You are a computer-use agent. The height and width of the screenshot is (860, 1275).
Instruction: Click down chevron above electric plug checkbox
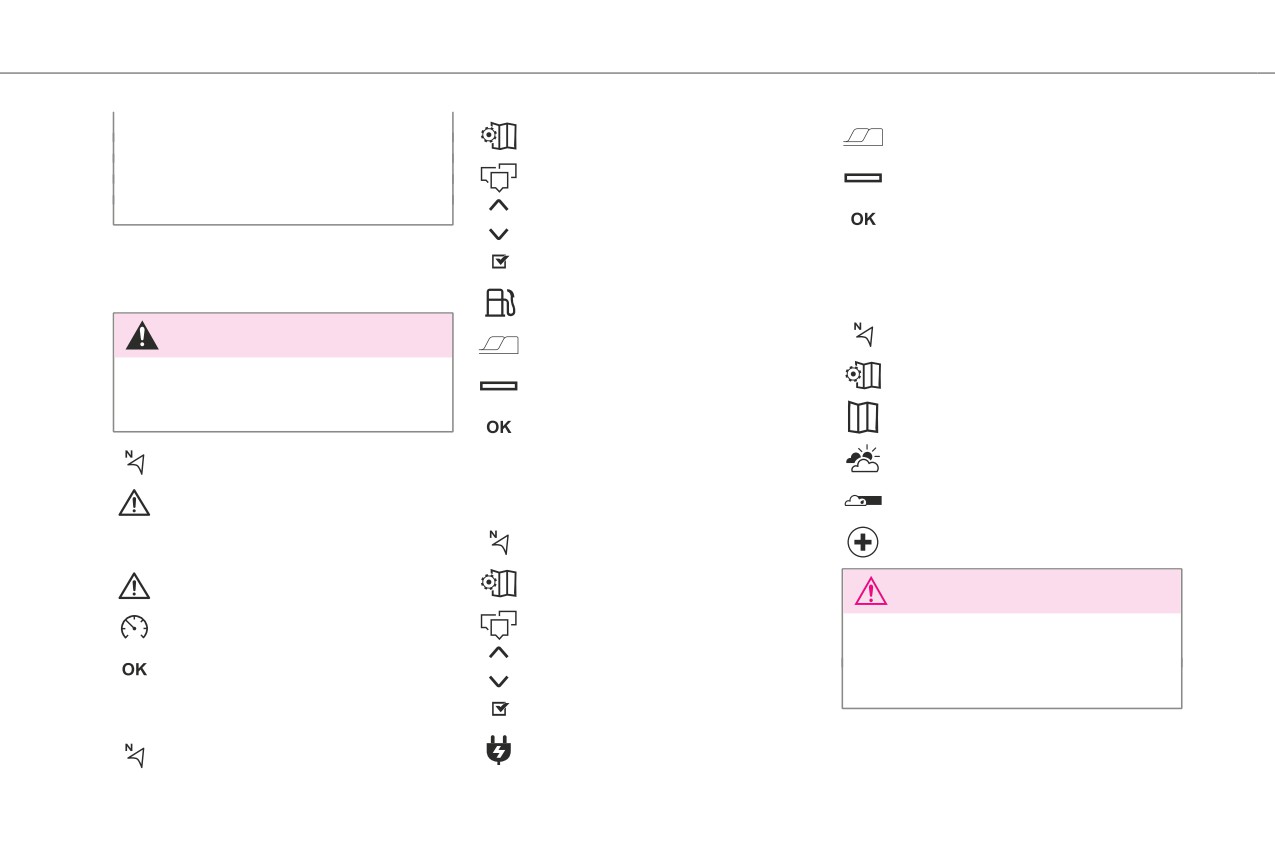pos(499,681)
